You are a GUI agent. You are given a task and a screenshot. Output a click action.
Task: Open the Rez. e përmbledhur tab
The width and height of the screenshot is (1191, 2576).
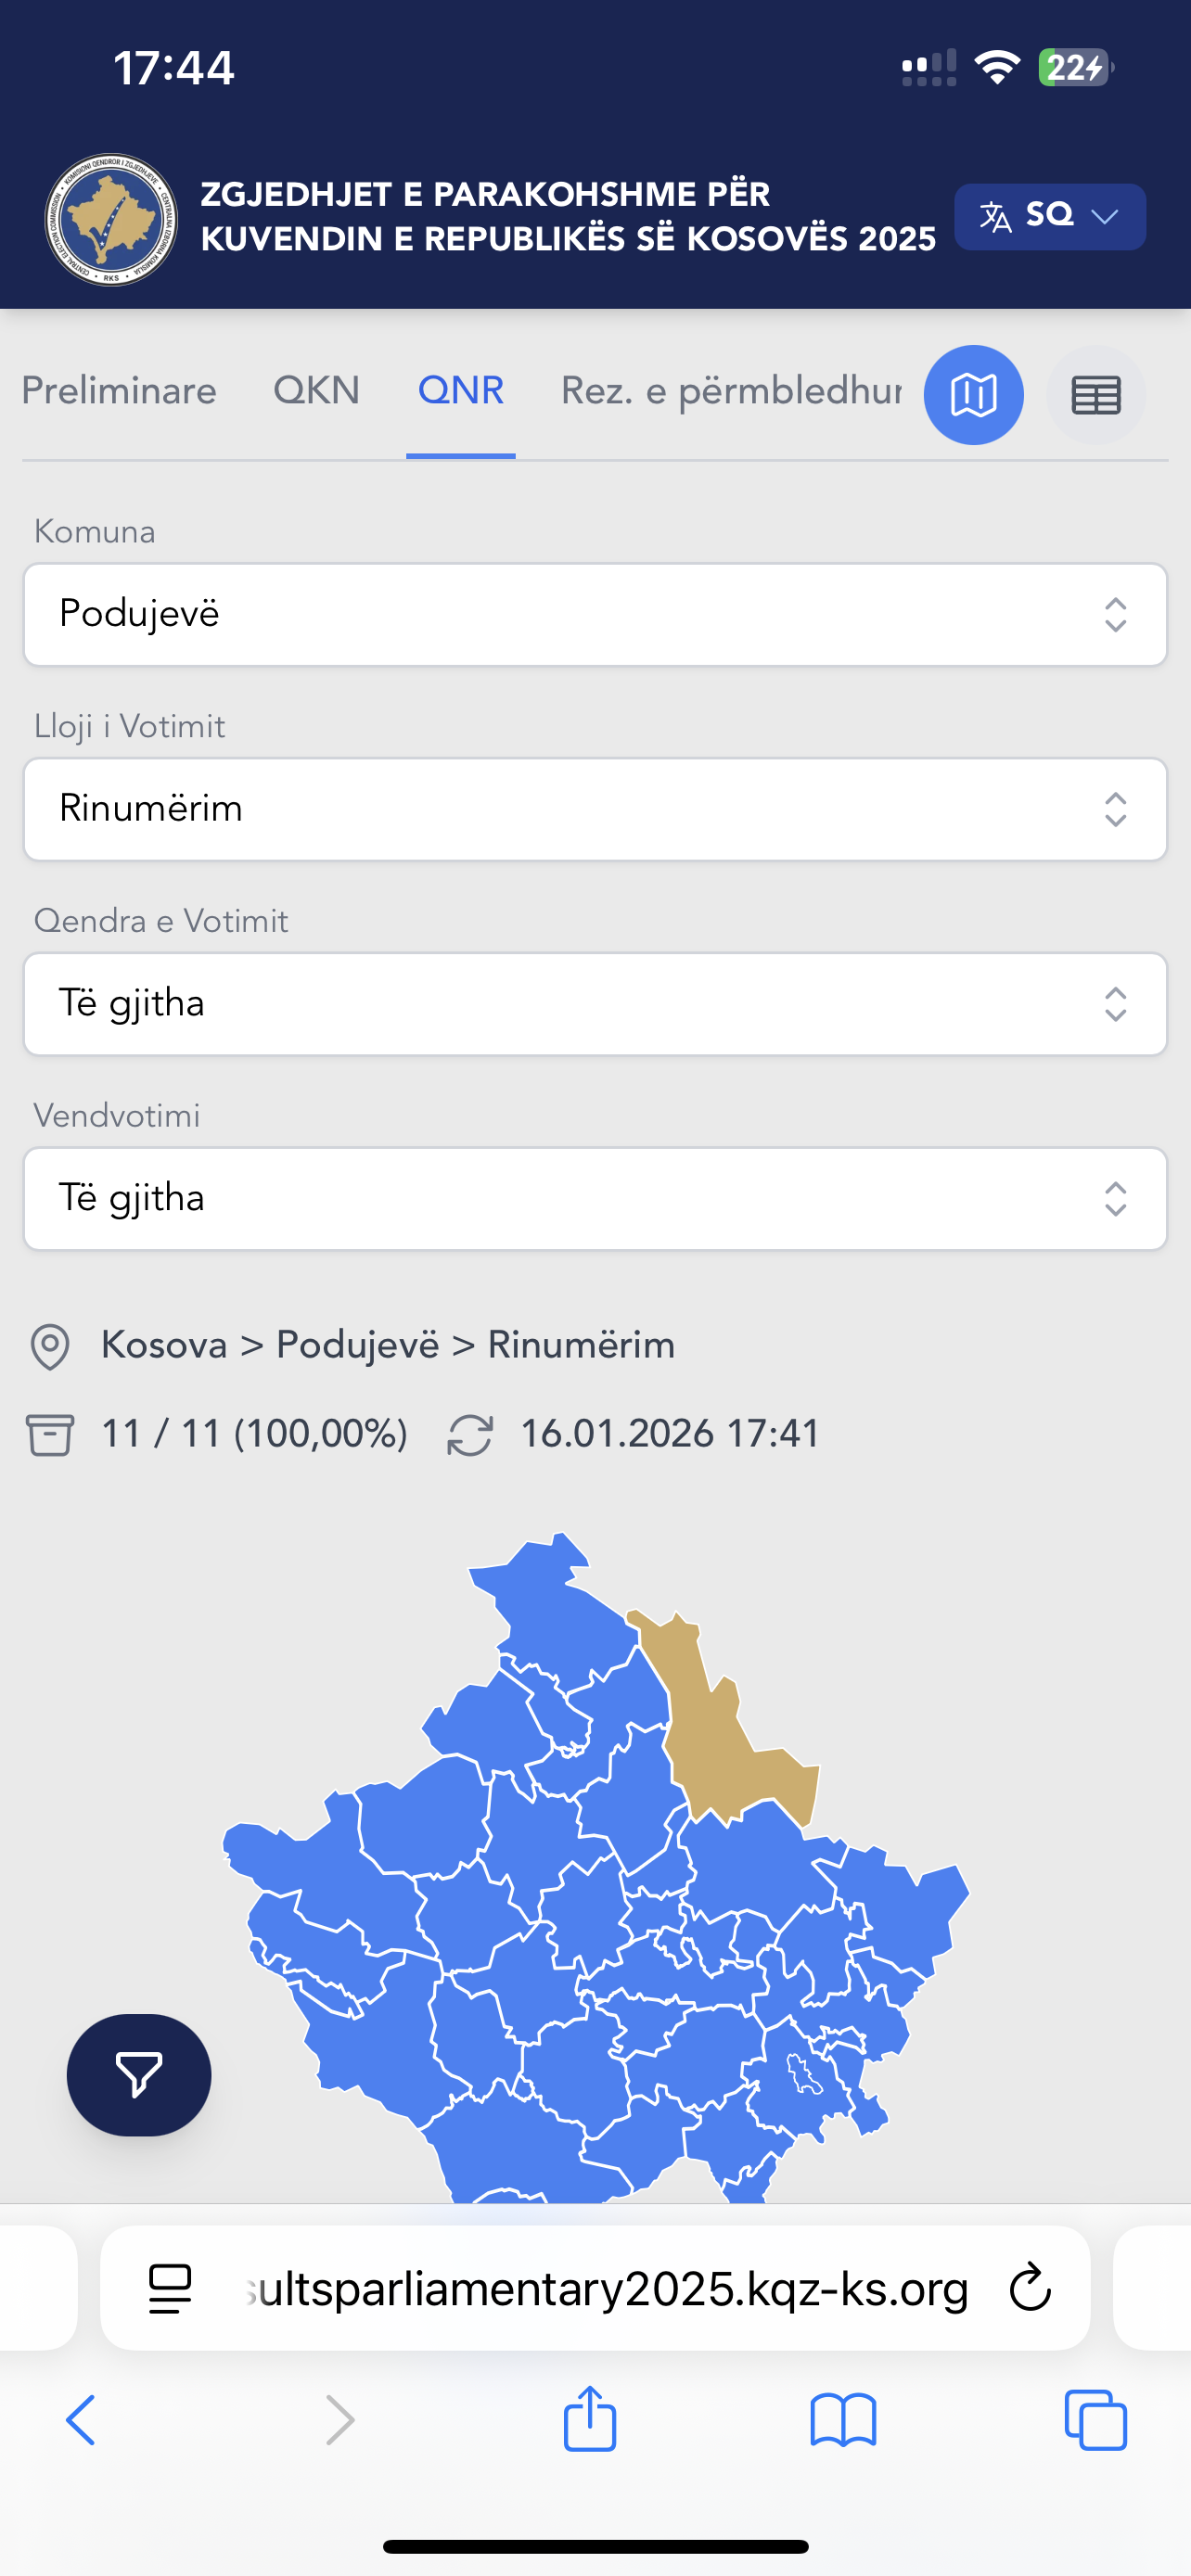click(730, 390)
